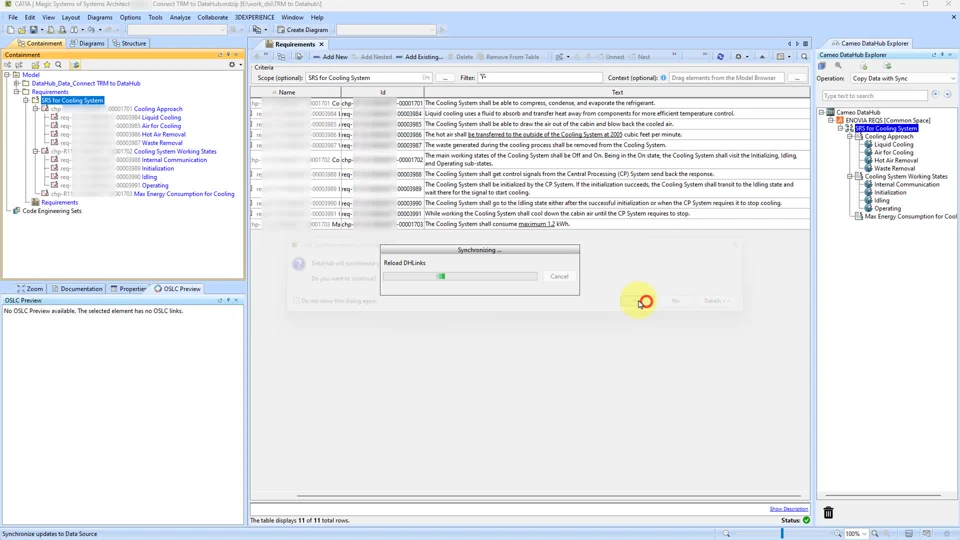Click the favorites star icon in Containment toolbar
Viewport: 960px width, 540px height.
click(x=47, y=64)
